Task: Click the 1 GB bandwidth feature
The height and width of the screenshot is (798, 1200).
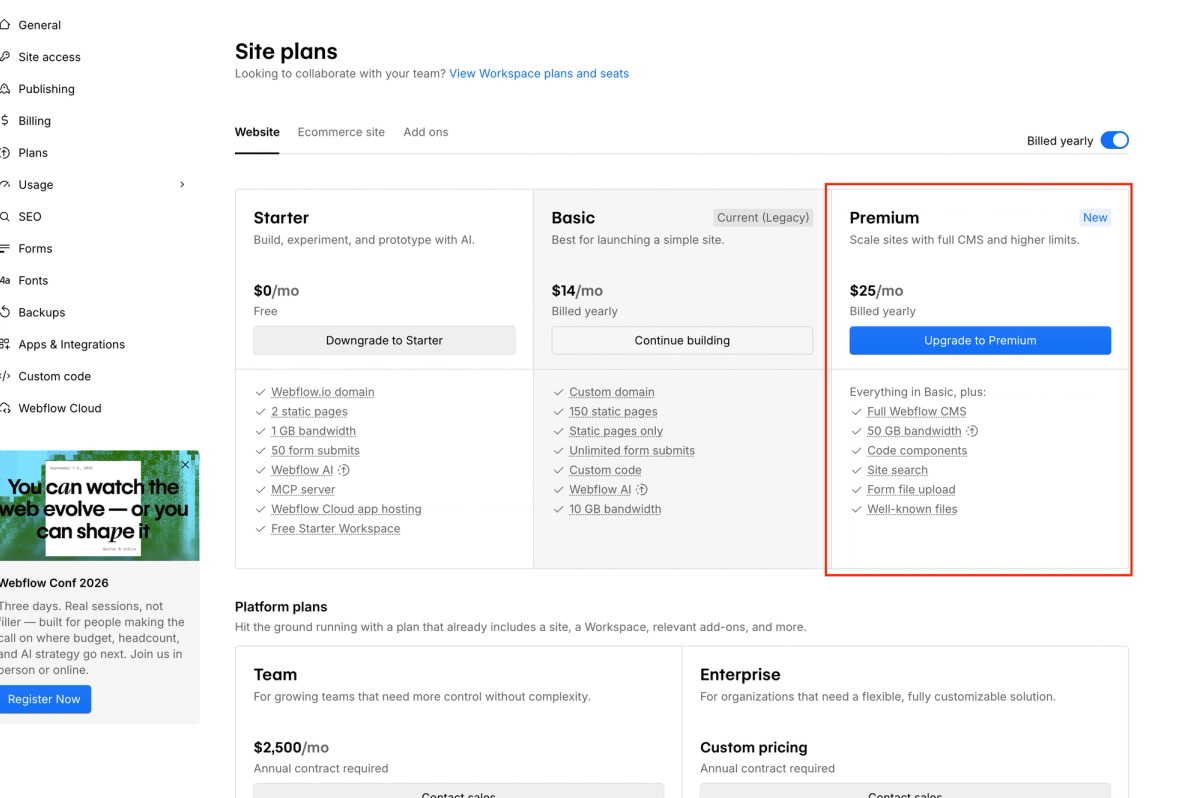Action: click(x=313, y=431)
